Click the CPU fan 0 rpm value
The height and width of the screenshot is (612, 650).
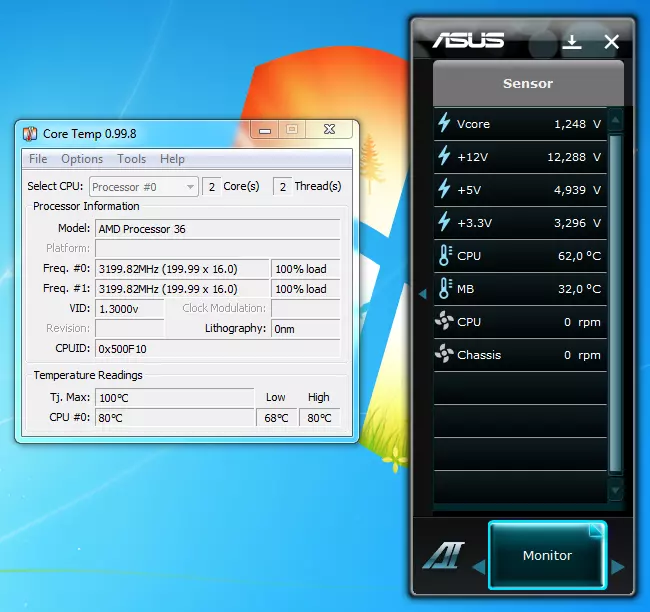tap(582, 322)
